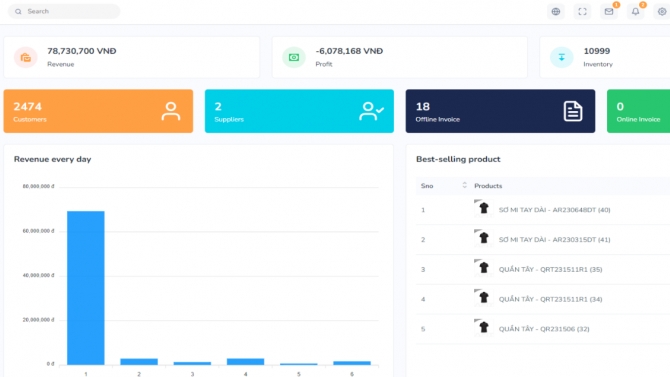Click the Offline Invoice document icon
Image resolution: width=670 pixels, height=377 pixels.
tap(573, 111)
